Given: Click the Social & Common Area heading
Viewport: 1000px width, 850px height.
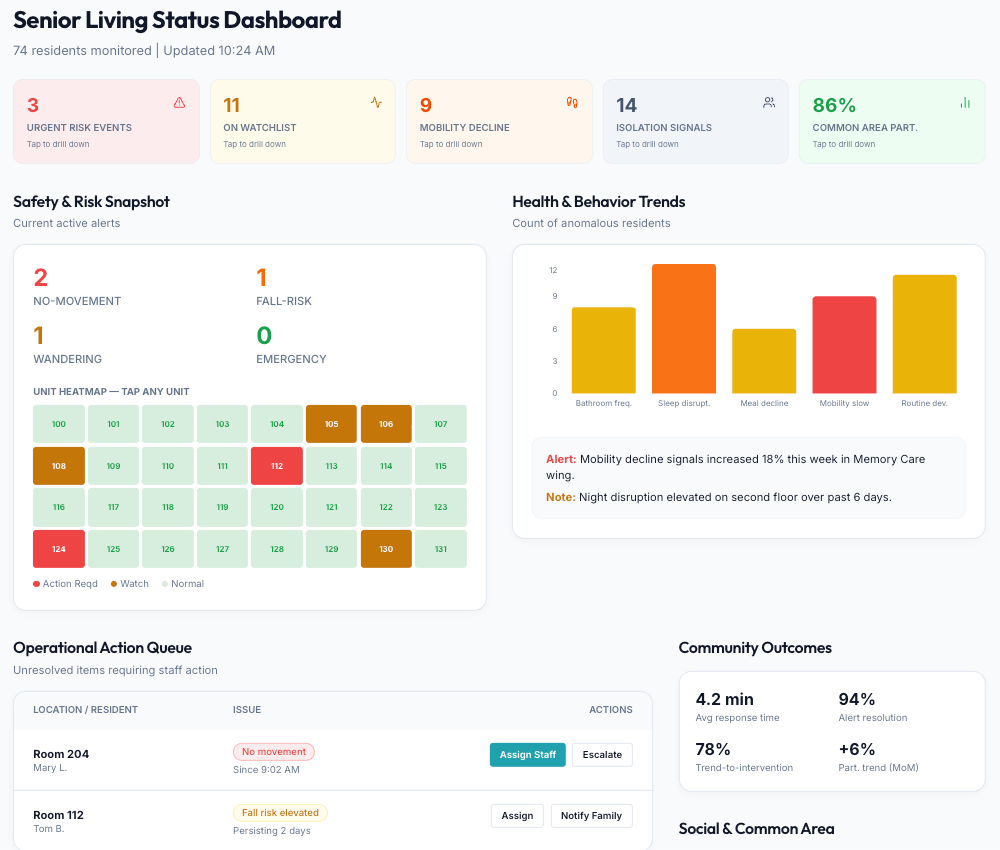Looking at the screenshot, I should click(756, 828).
